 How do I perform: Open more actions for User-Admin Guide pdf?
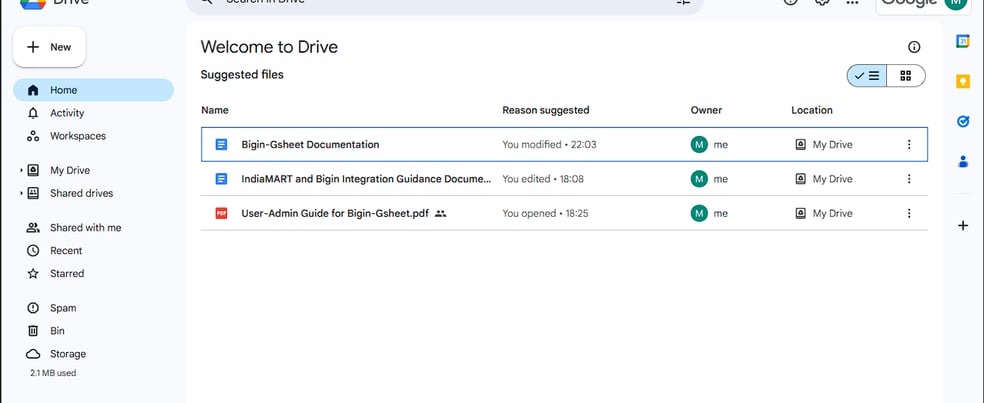click(909, 213)
